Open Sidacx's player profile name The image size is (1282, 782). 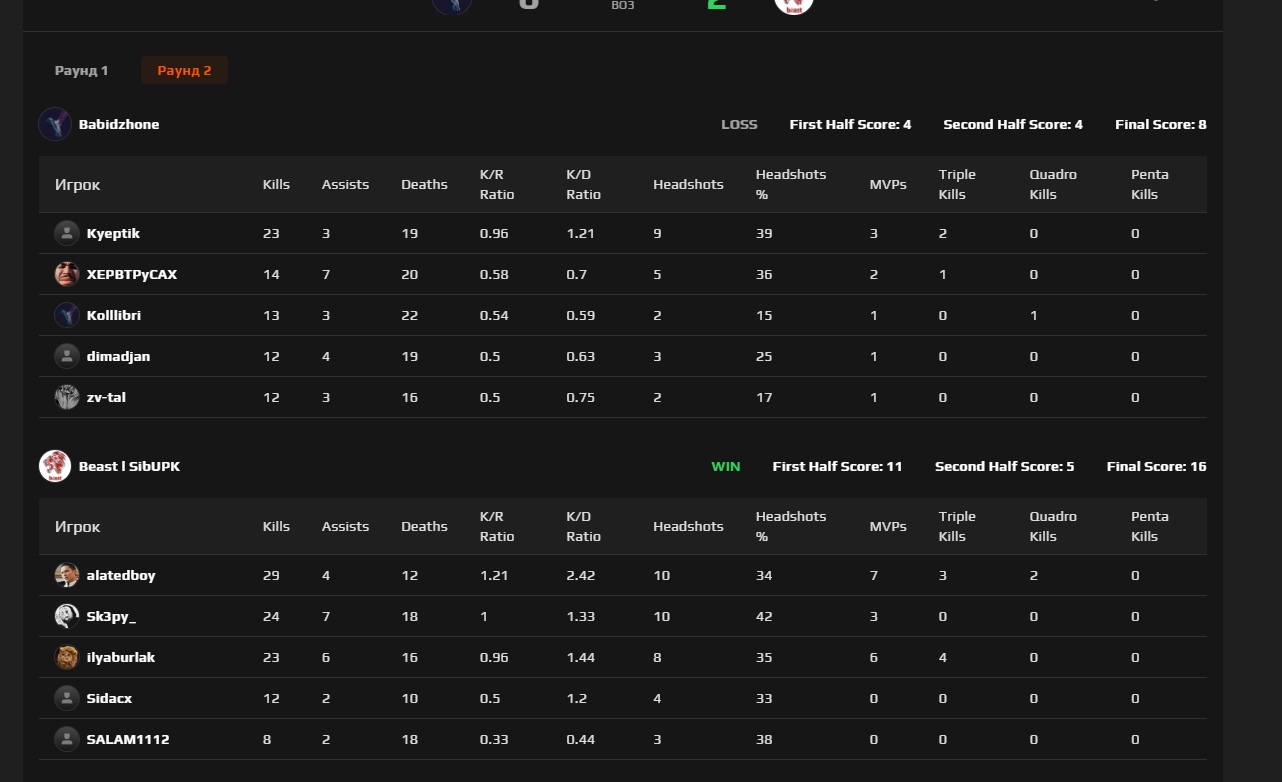[x=109, y=698]
